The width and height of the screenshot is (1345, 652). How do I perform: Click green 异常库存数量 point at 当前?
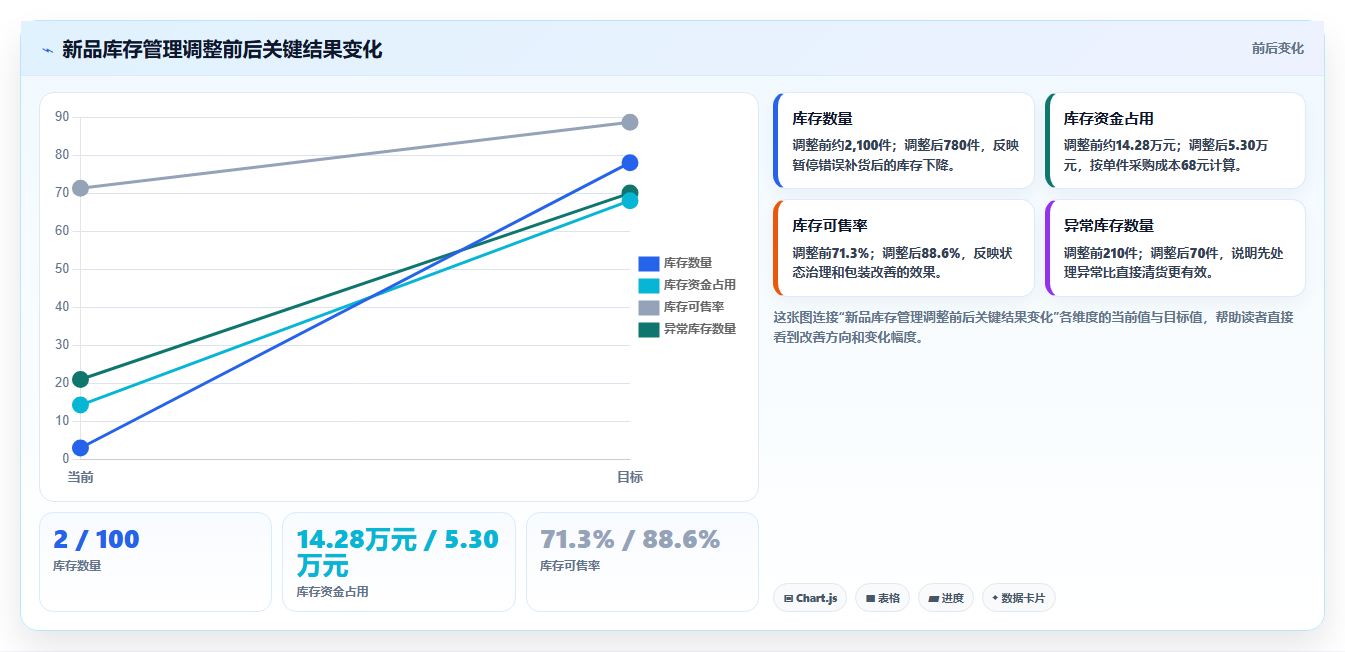80,379
